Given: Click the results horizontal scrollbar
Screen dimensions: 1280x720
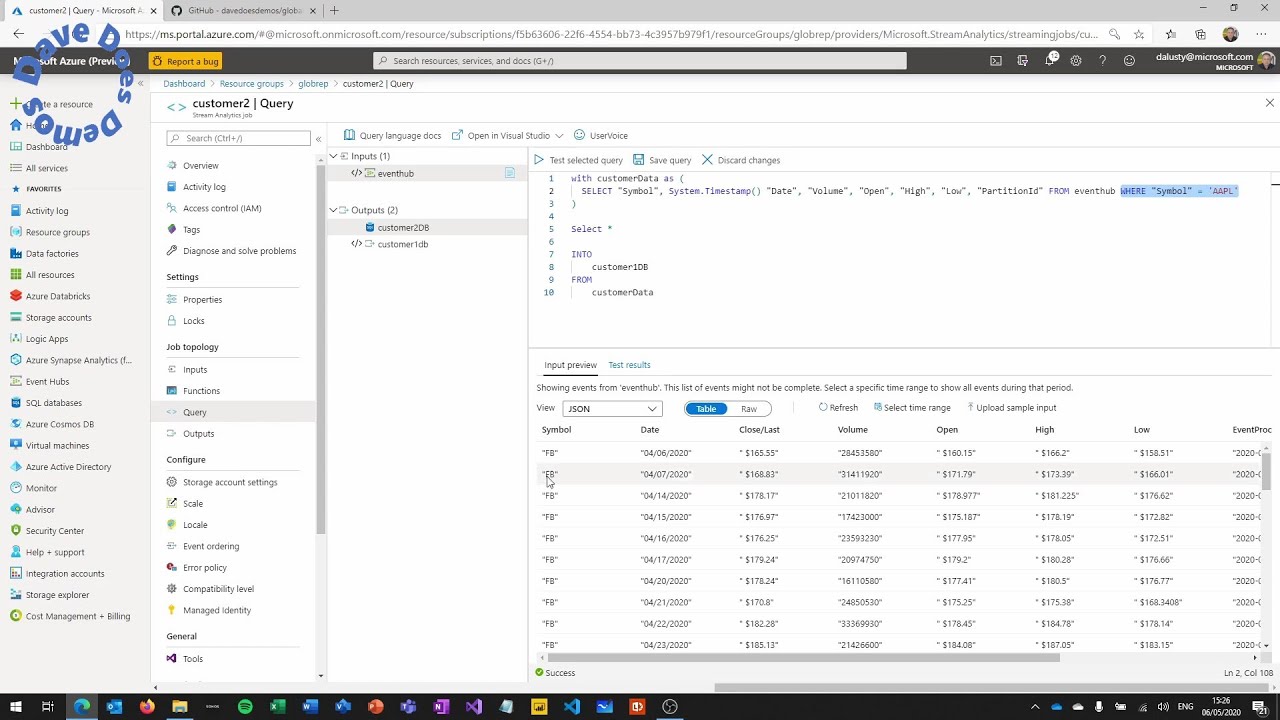Looking at the screenshot, I should pos(803,658).
